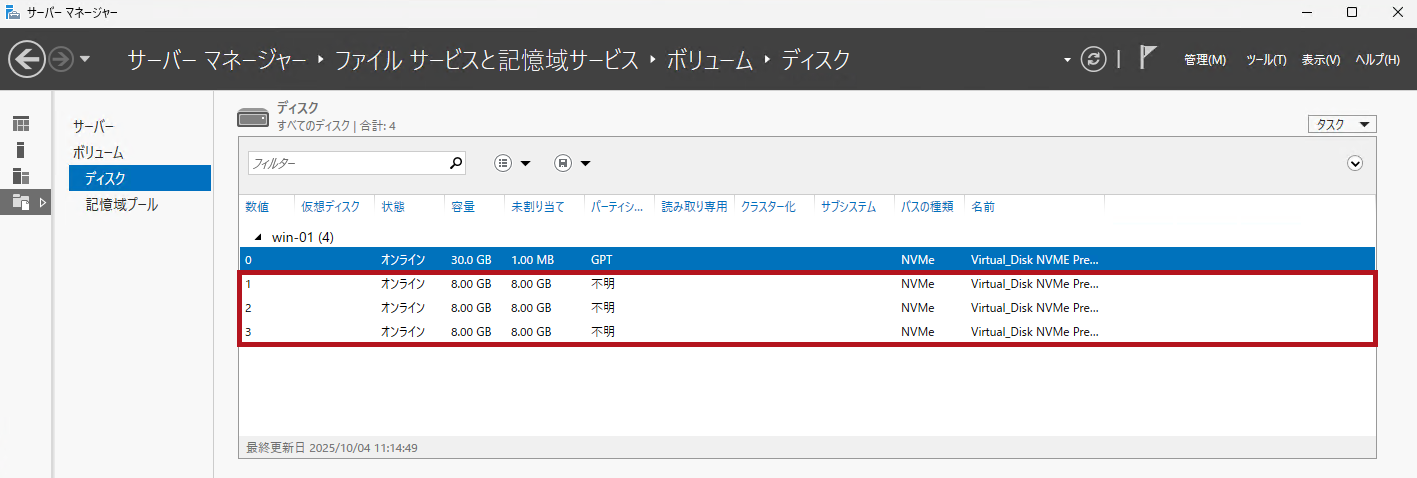1417x478 pixels.
Task: Open the ツール(T) menu
Action: (x=1265, y=60)
